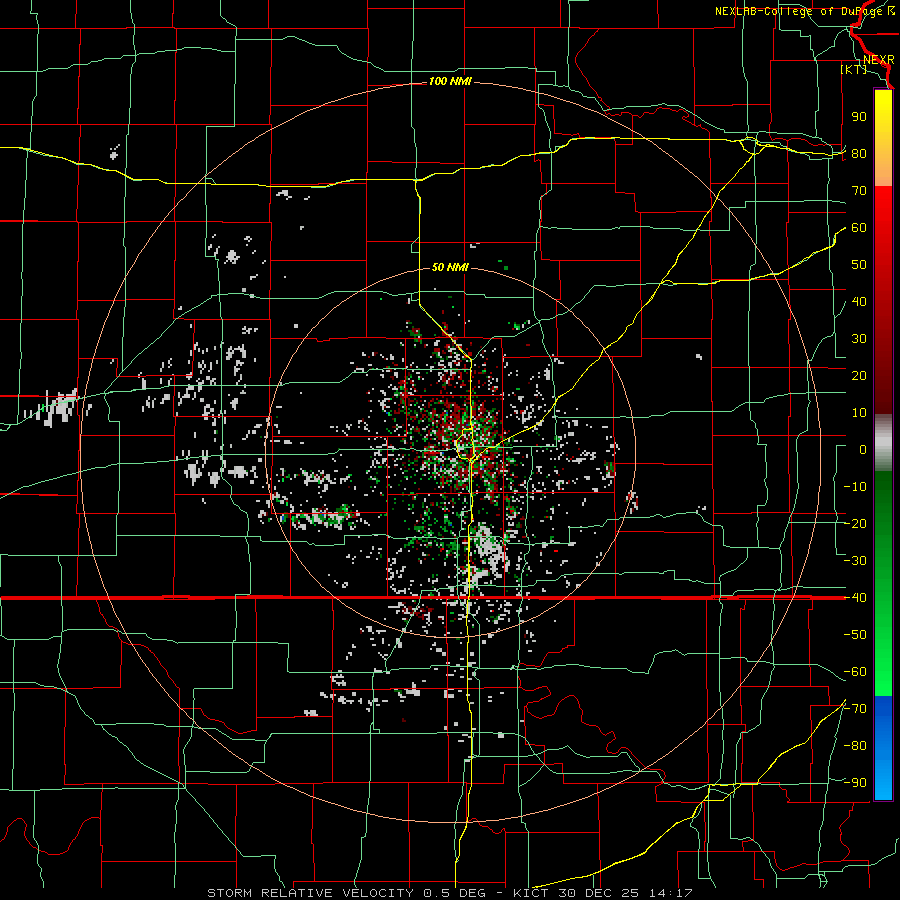Click the 30 DEC 25 date in caption
900x900 pixels.
click(597, 893)
